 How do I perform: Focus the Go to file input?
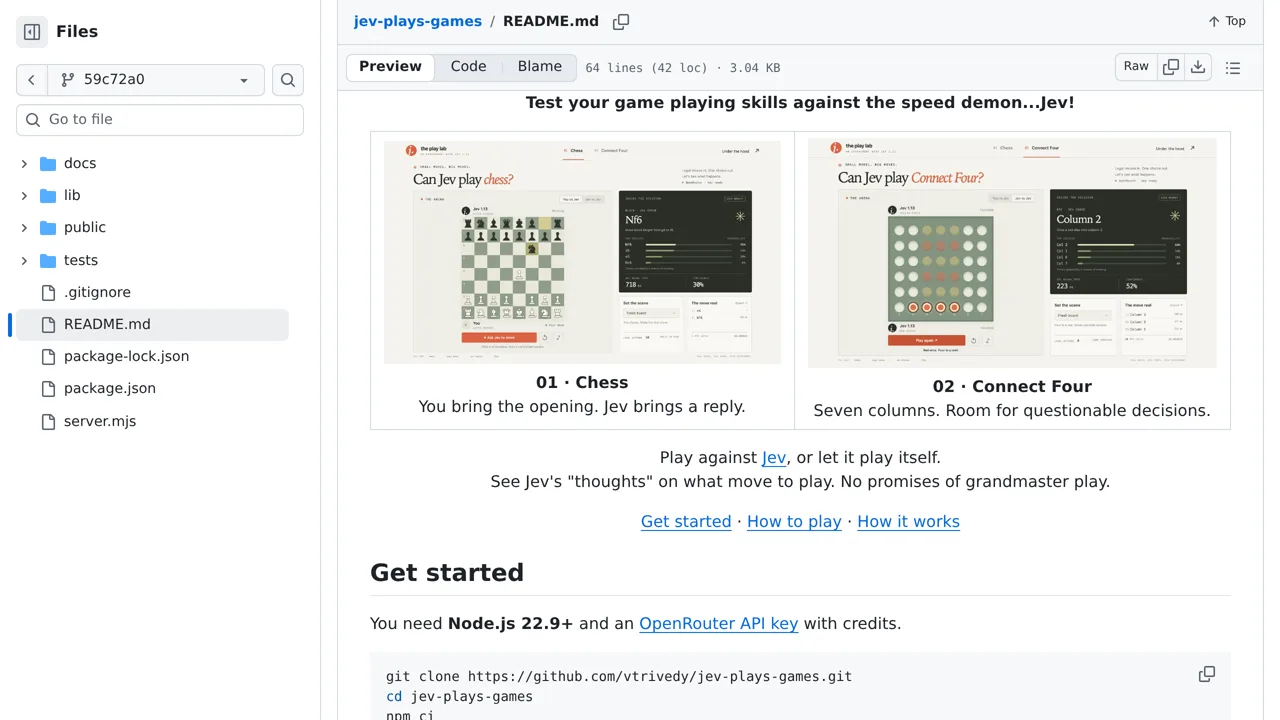pyautogui.click(x=160, y=120)
